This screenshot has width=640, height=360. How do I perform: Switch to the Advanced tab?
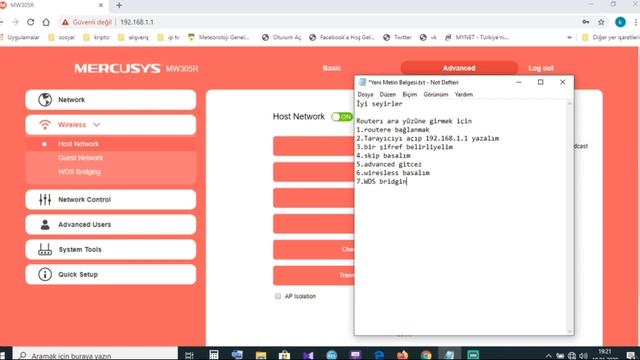click(x=459, y=68)
